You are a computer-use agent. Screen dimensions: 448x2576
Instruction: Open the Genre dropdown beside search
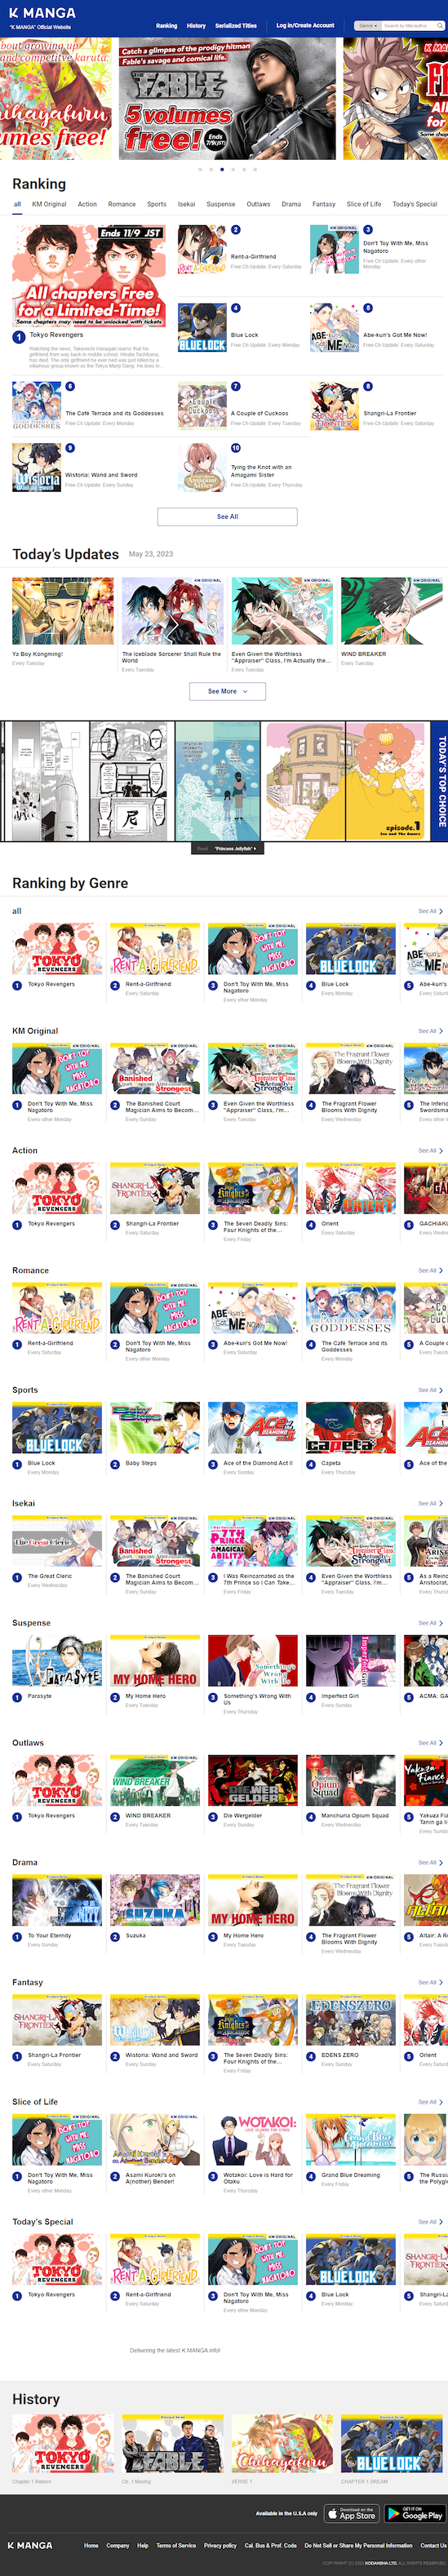368,25
